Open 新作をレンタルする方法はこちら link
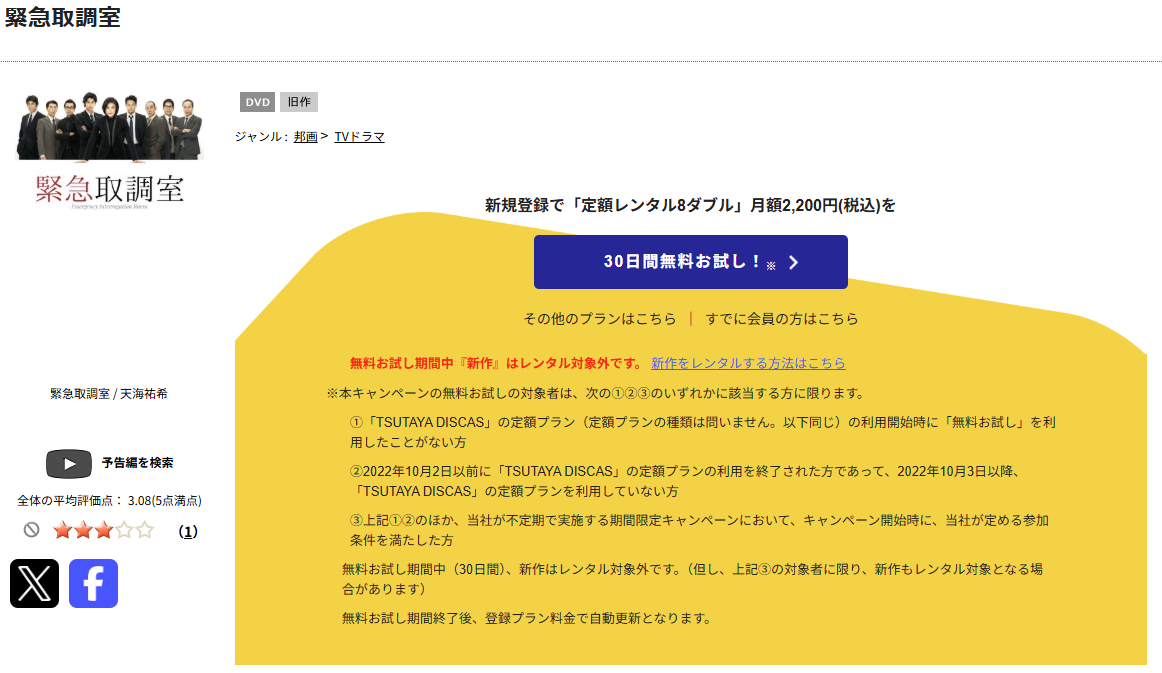Screen dimensions: 1162x673 (x=748, y=363)
